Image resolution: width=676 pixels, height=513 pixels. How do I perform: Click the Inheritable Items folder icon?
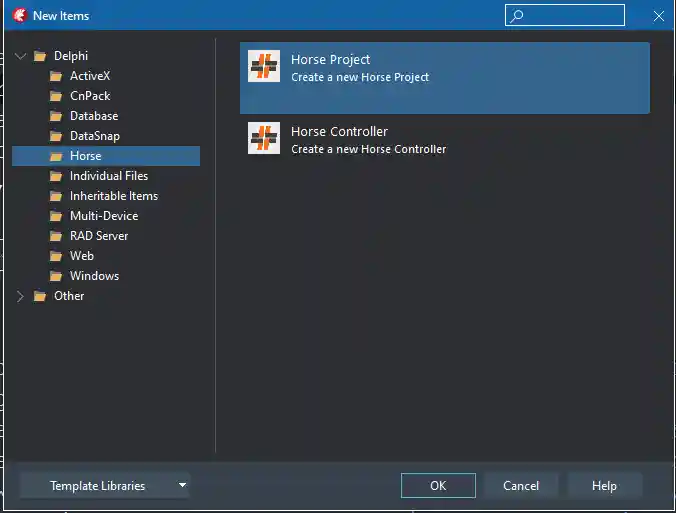(x=56, y=196)
